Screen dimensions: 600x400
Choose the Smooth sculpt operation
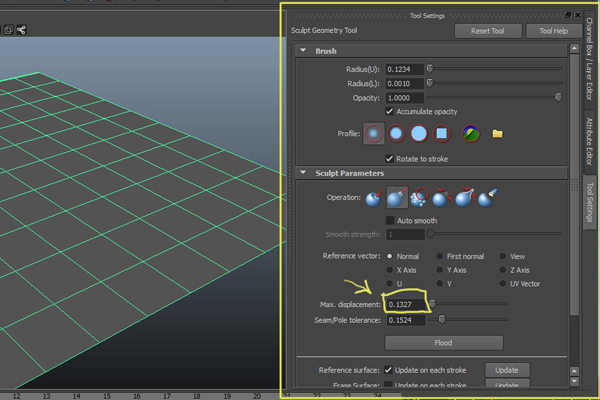(419, 198)
